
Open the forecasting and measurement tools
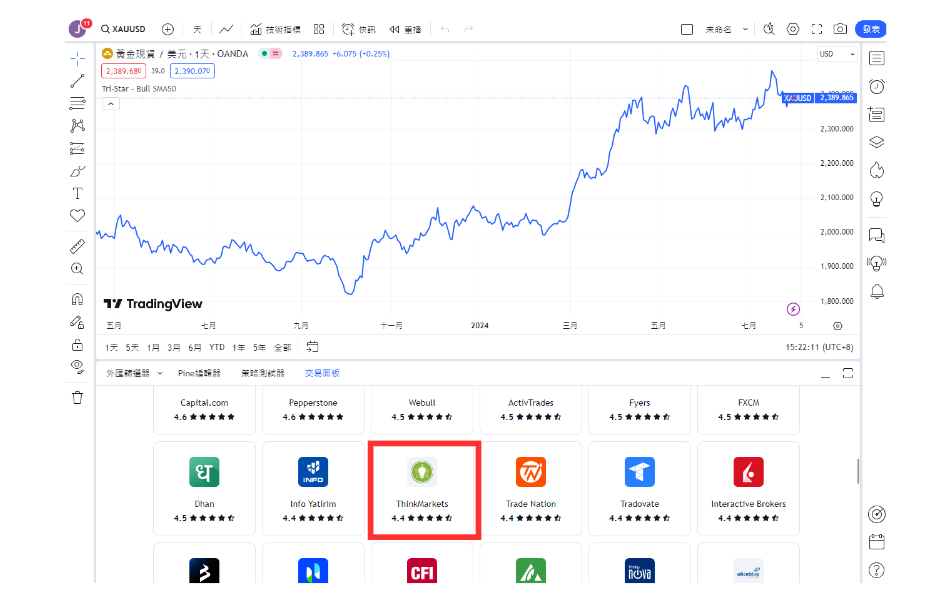pyautogui.click(x=77, y=148)
